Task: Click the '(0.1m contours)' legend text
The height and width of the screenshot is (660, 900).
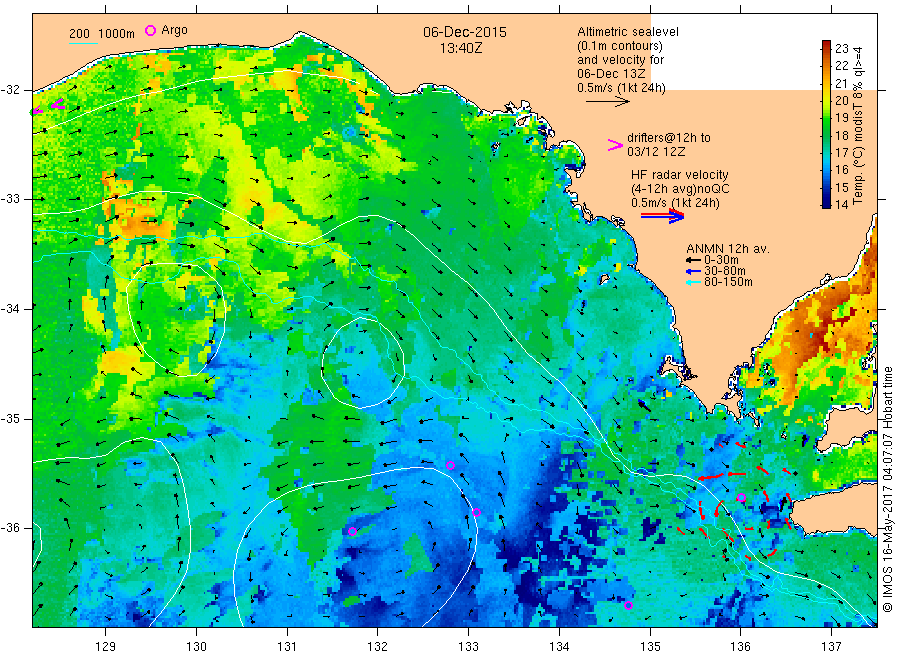Action: [619, 46]
